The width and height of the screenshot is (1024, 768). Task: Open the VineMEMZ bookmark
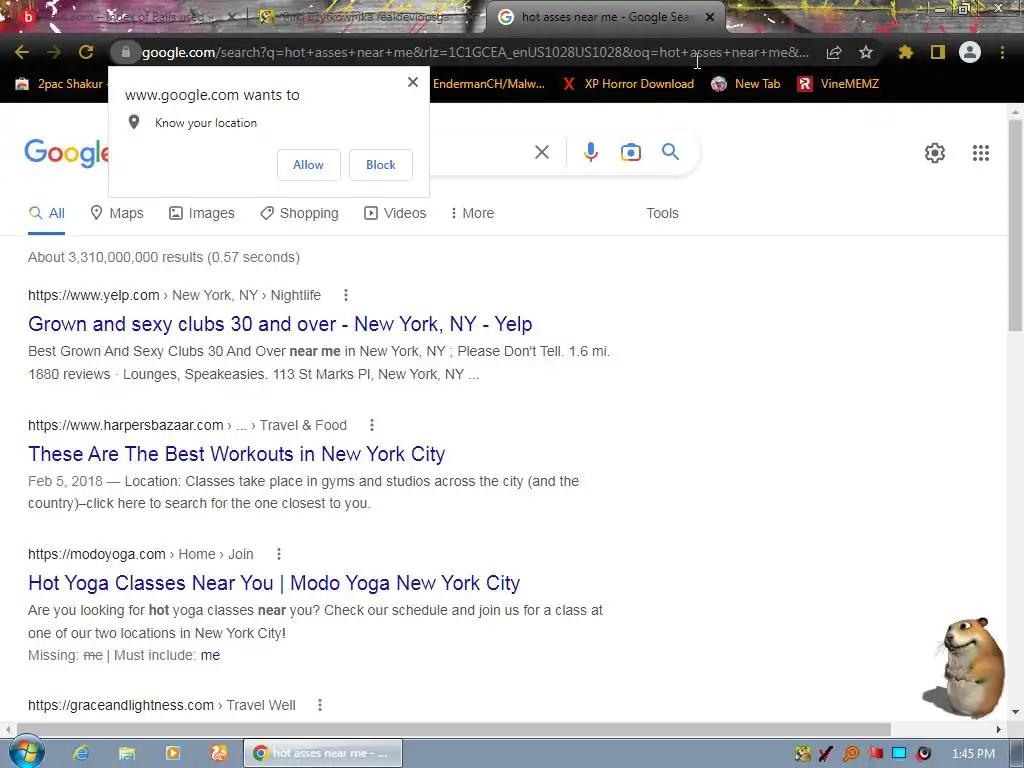click(839, 84)
